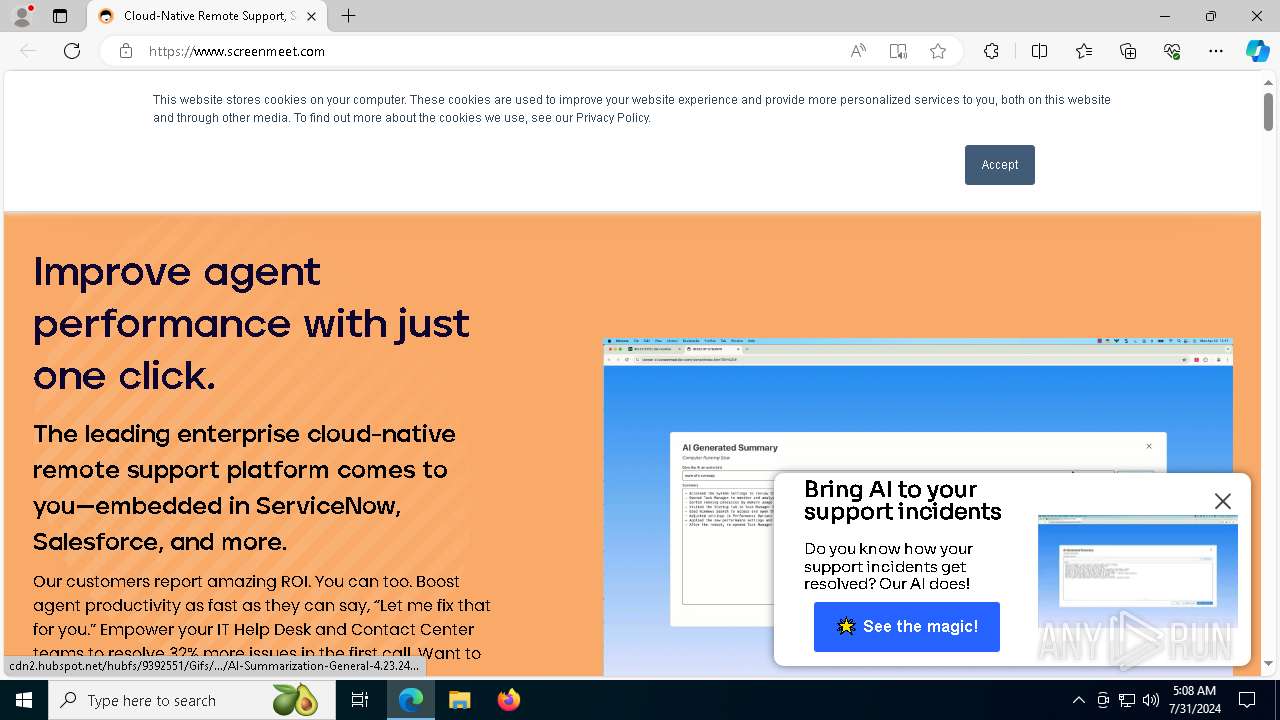Image resolution: width=1280 pixels, height=720 pixels.
Task: Launch Firefox from the taskbar
Action: point(508,700)
